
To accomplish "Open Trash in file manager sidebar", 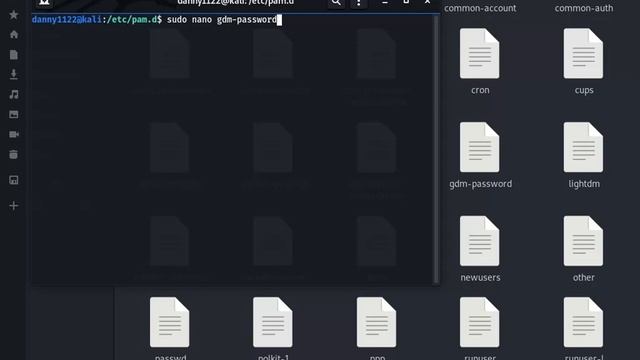I will [x=13, y=154].
